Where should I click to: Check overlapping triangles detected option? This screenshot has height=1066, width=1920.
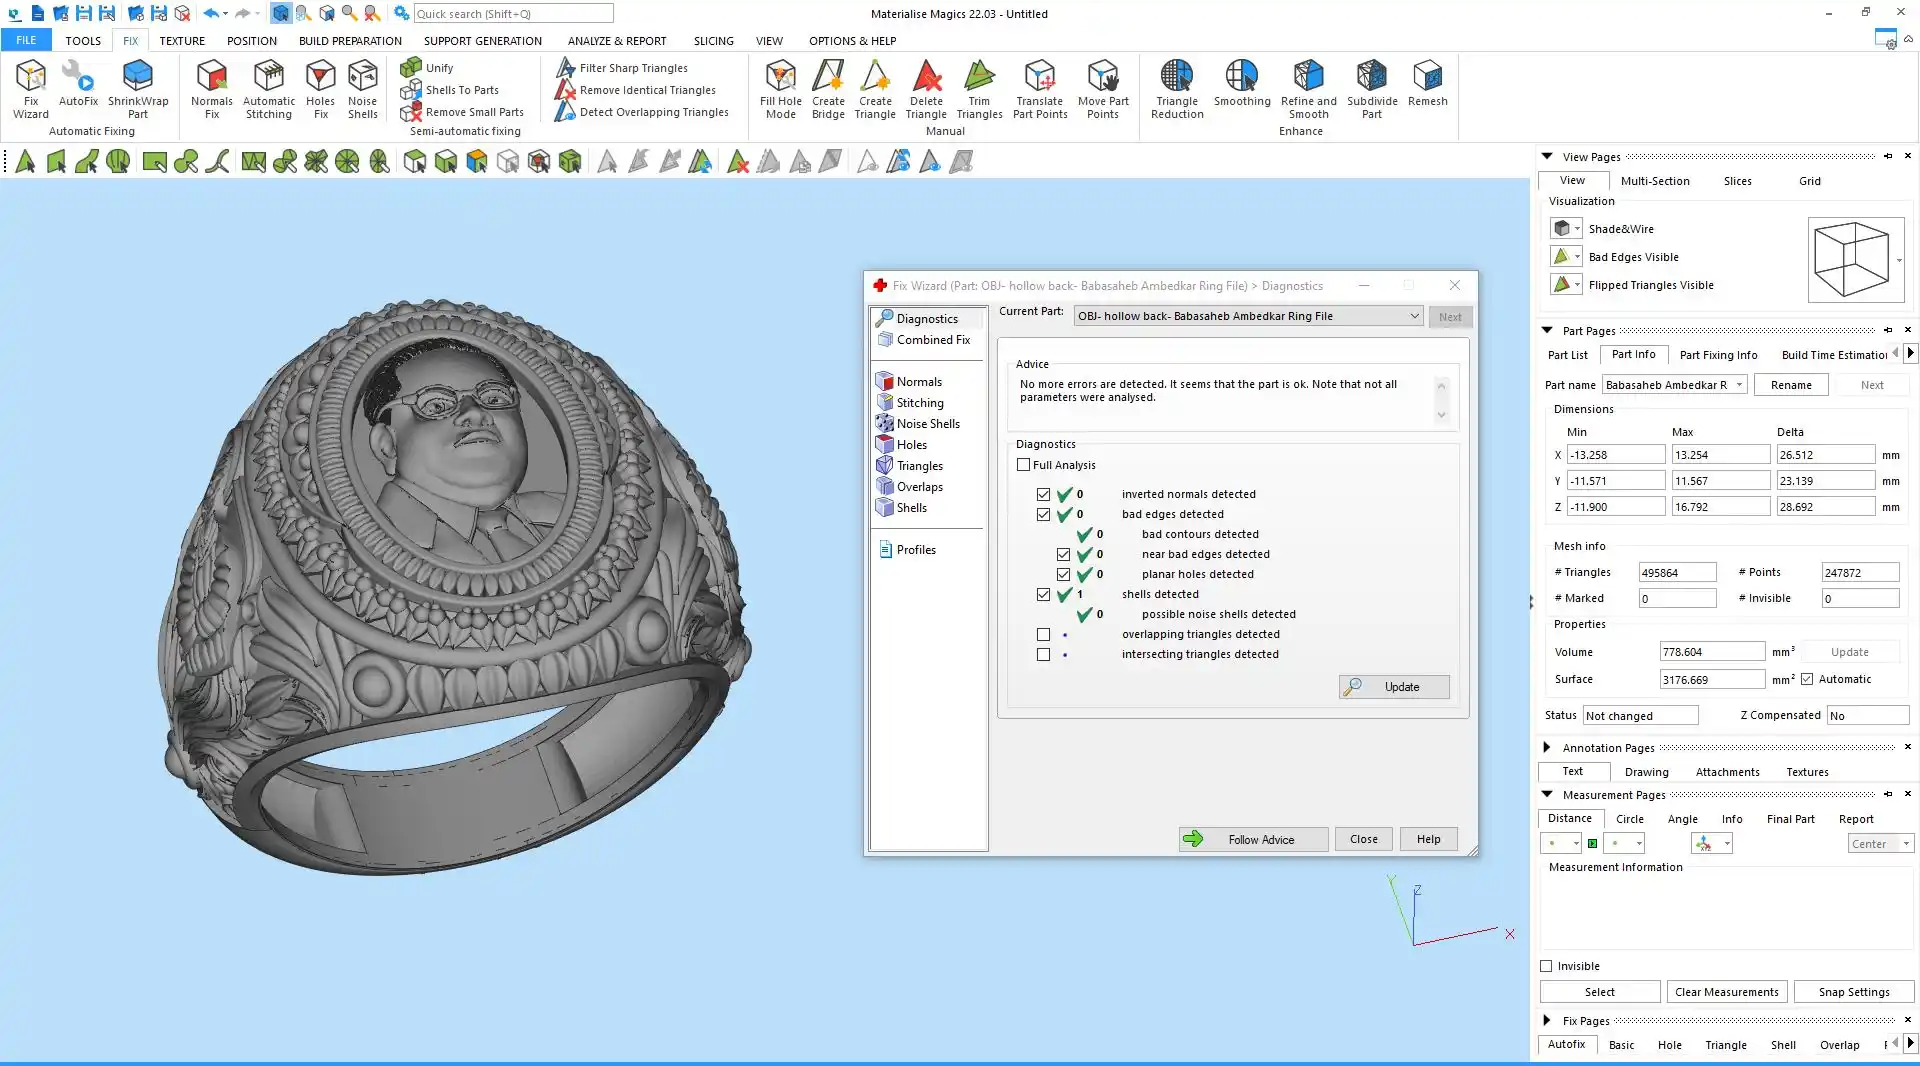click(x=1043, y=634)
